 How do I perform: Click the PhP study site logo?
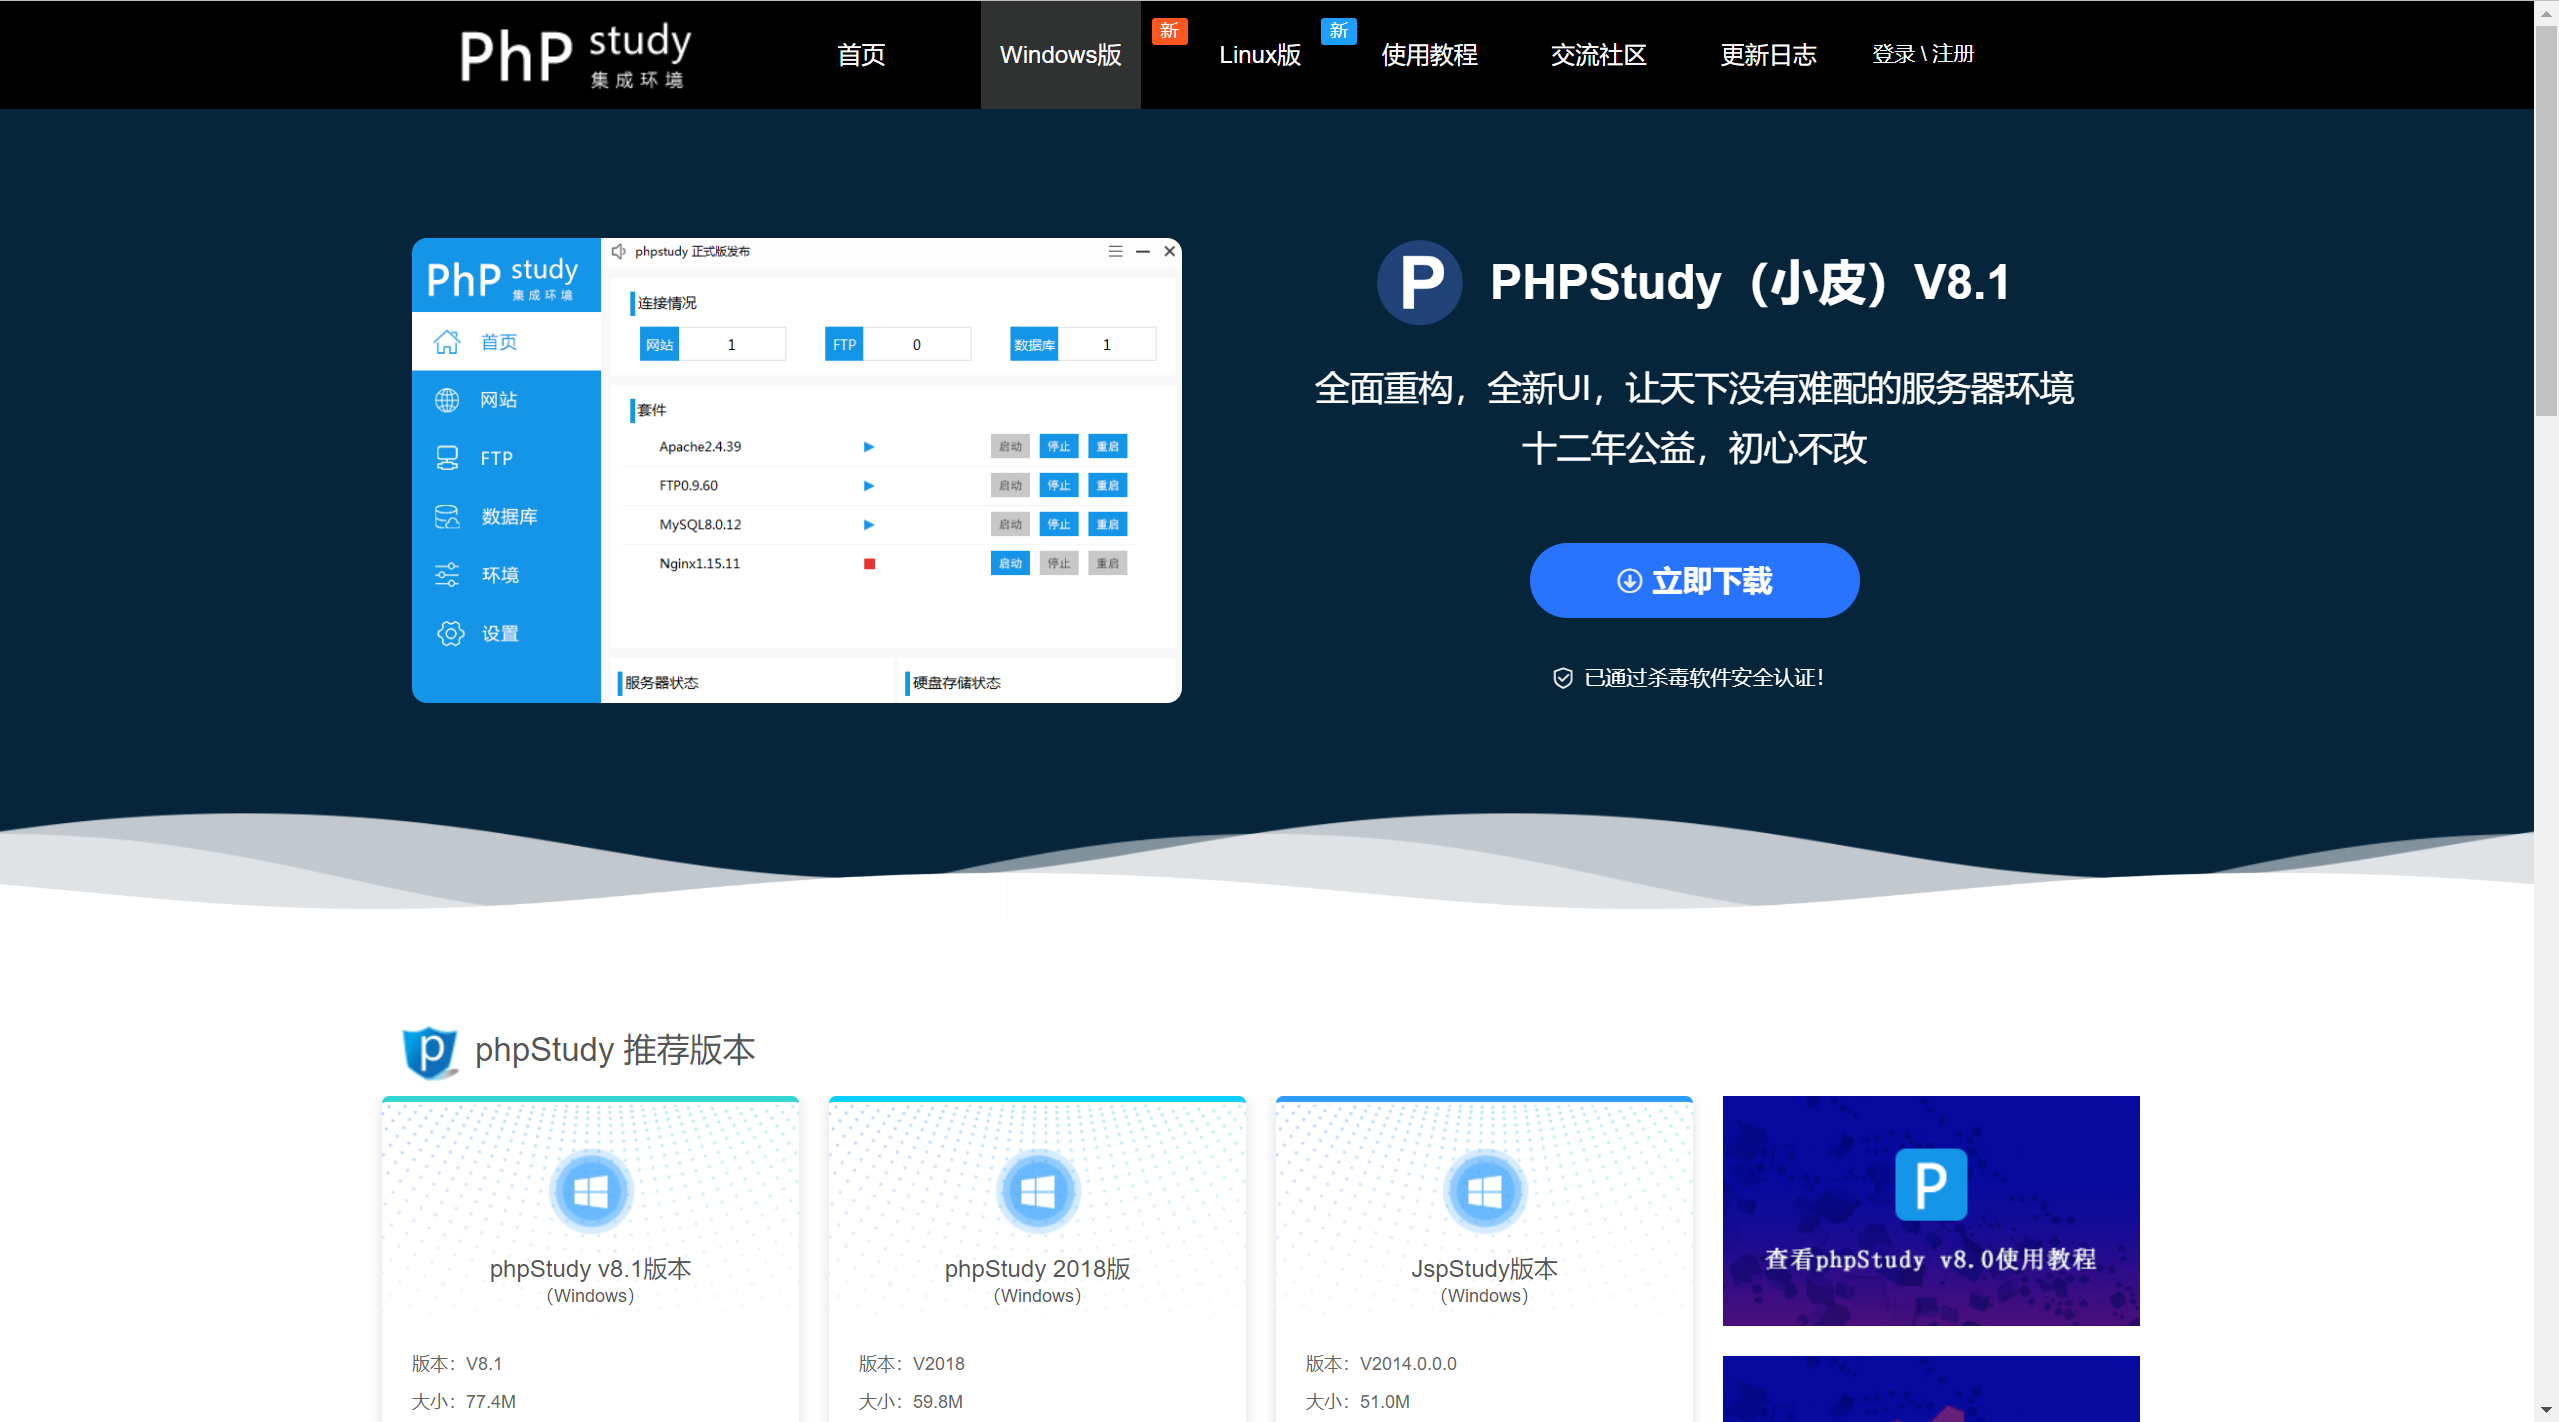(575, 55)
